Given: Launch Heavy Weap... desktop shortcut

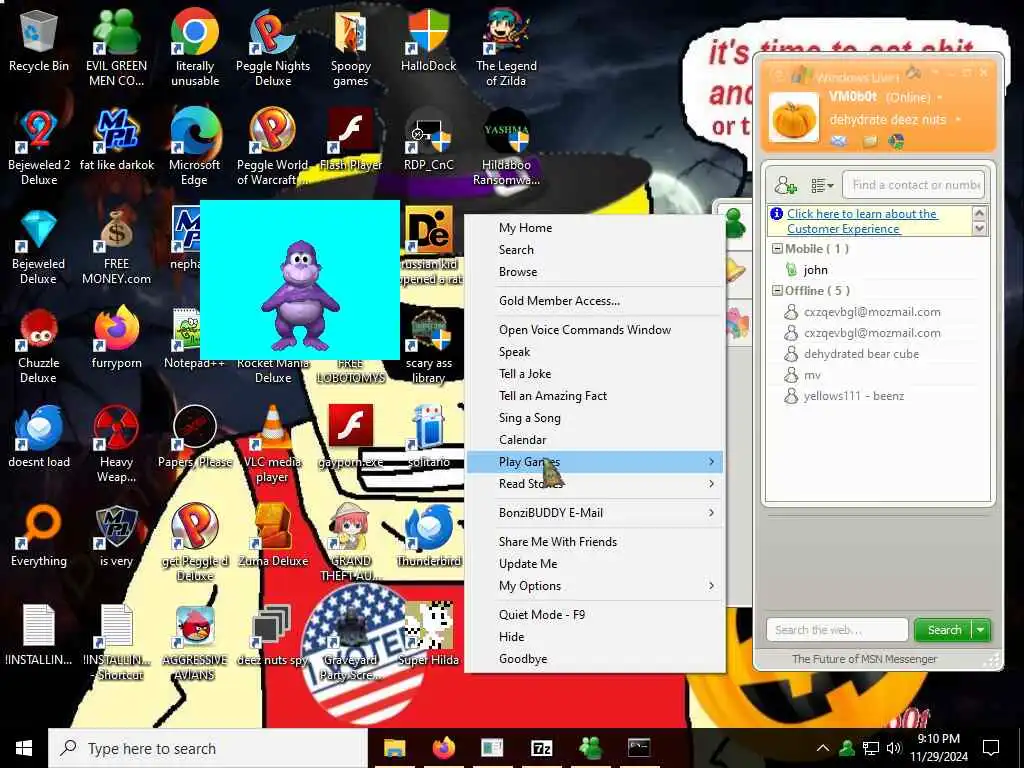Looking at the screenshot, I should tap(116, 444).
